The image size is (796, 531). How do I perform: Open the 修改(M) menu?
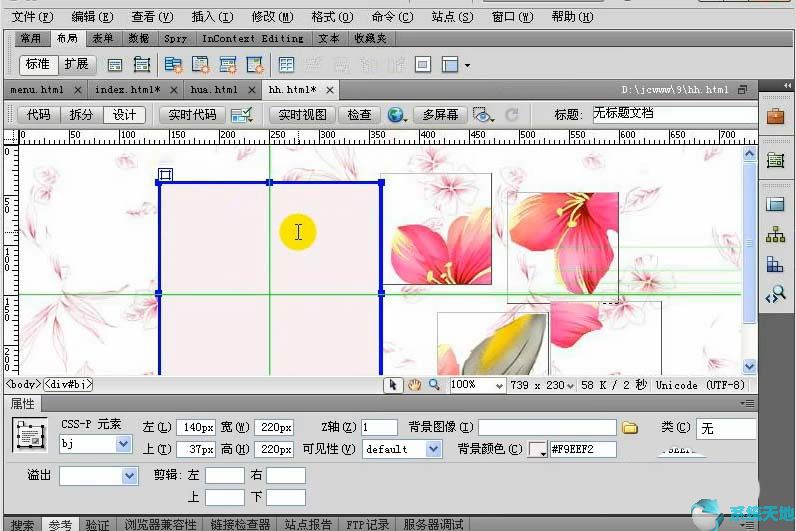tap(273, 17)
